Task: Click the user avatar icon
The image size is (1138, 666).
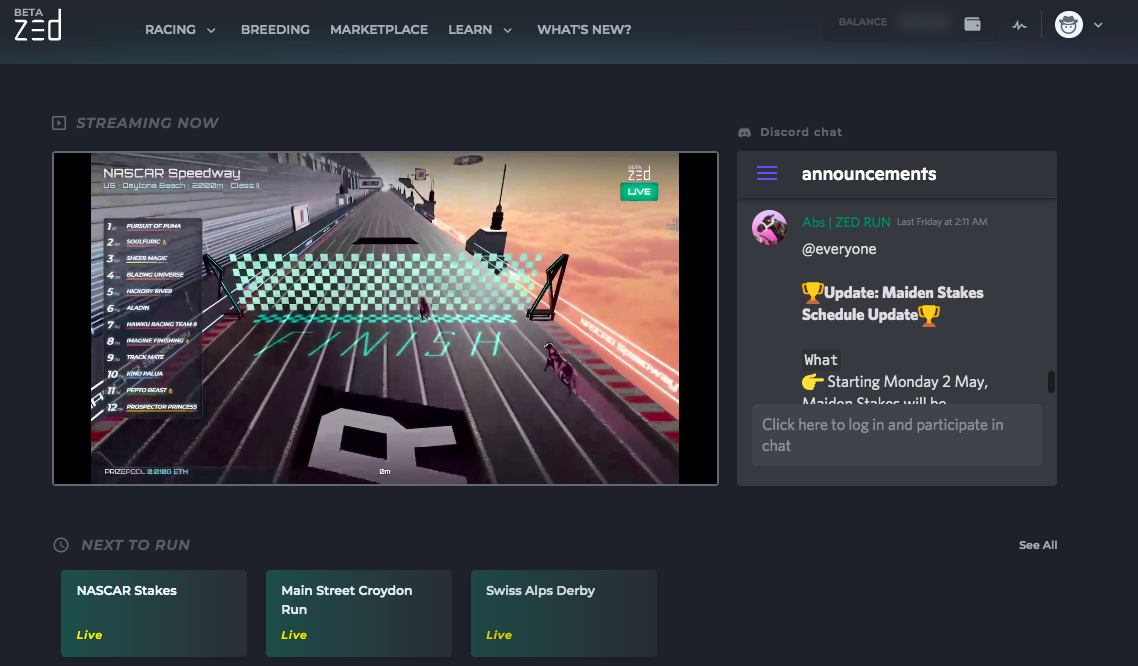Action: (x=1068, y=25)
